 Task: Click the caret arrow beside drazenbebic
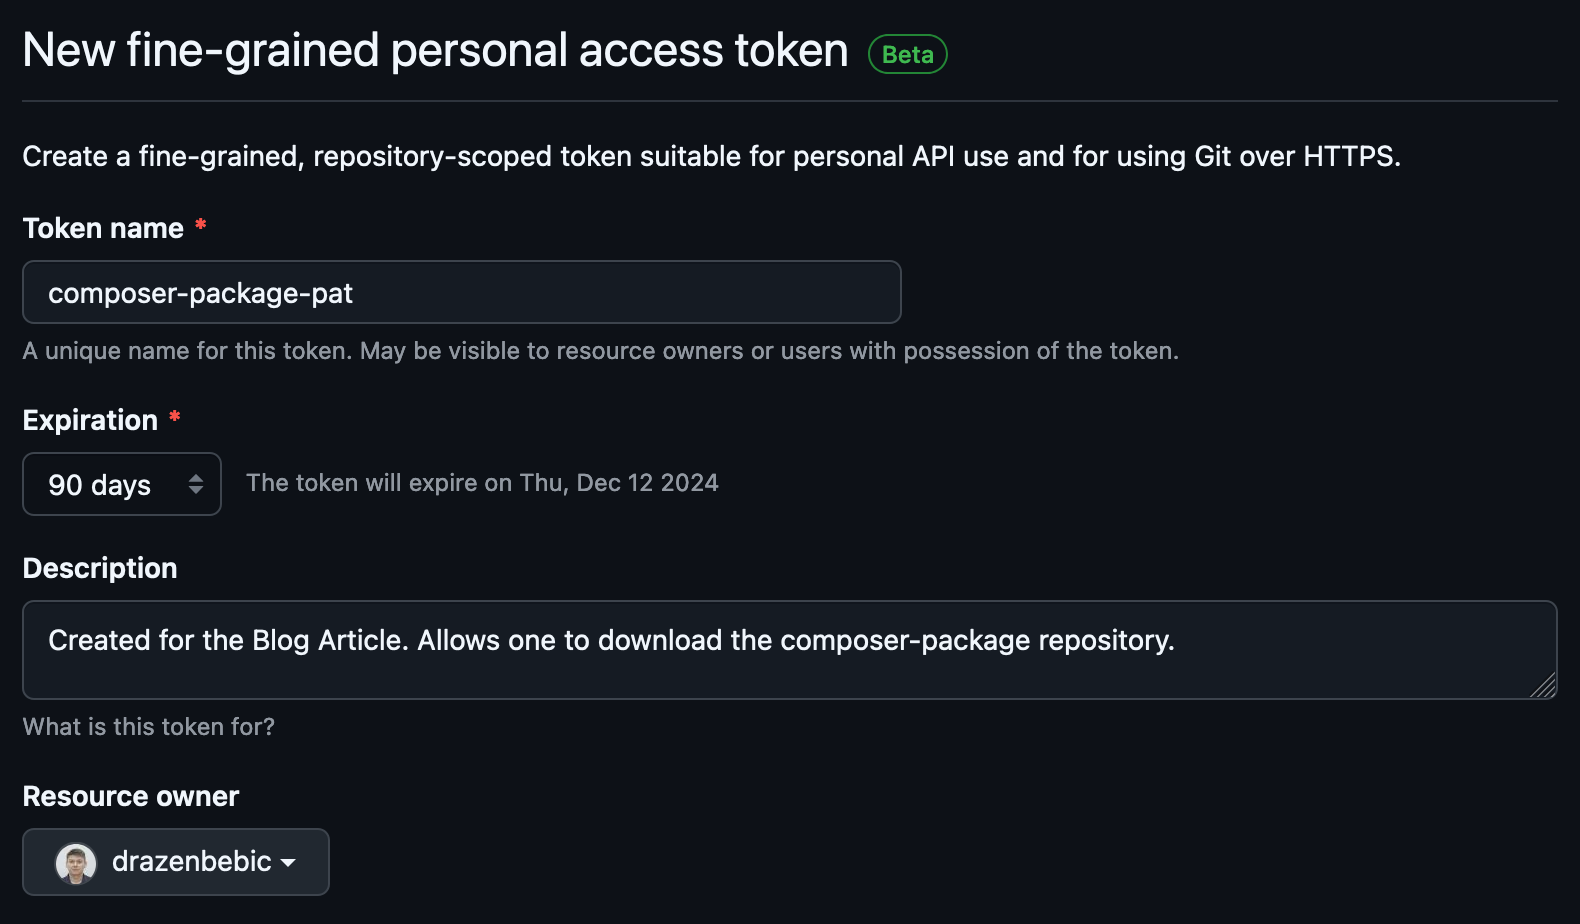288,863
